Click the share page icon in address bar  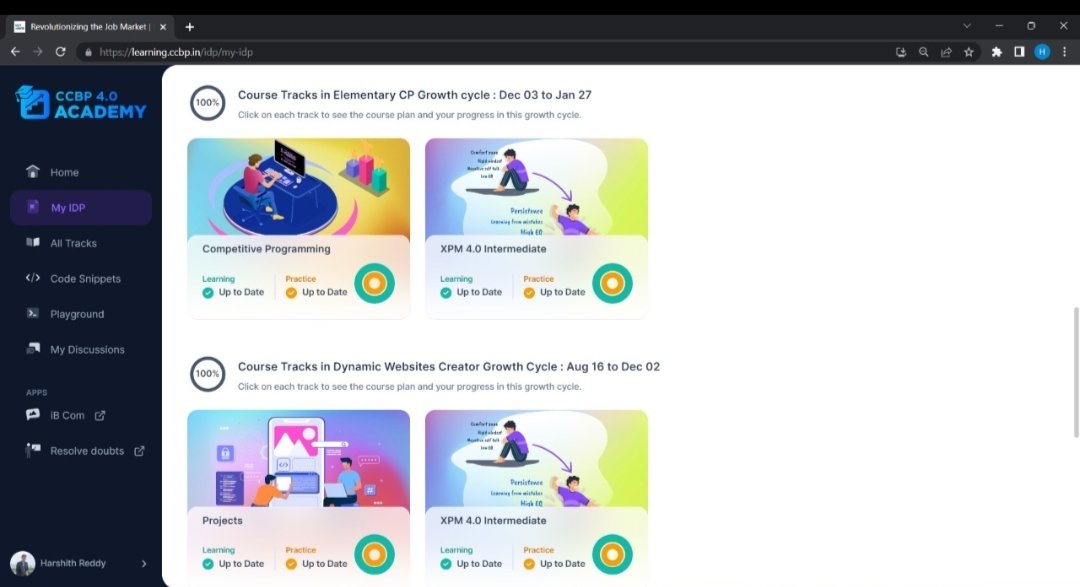pos(946,52)
